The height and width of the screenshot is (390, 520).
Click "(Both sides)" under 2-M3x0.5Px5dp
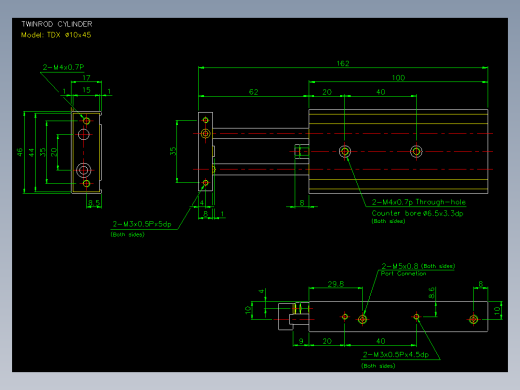pyautogui.click(x=127, y=235)
